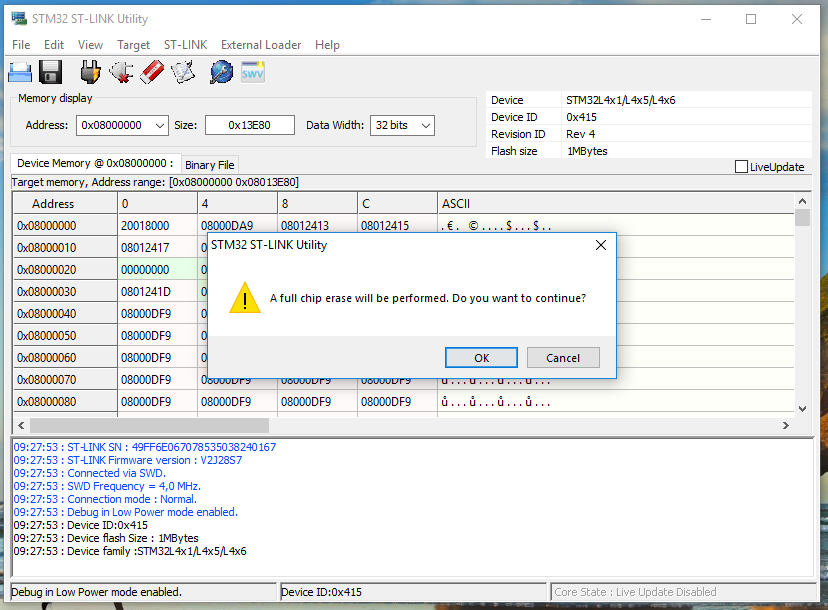This screenshot has width=828, height=610.
Task: Click the Full chip erase eraser icon
Action: [x=152, y=72]
